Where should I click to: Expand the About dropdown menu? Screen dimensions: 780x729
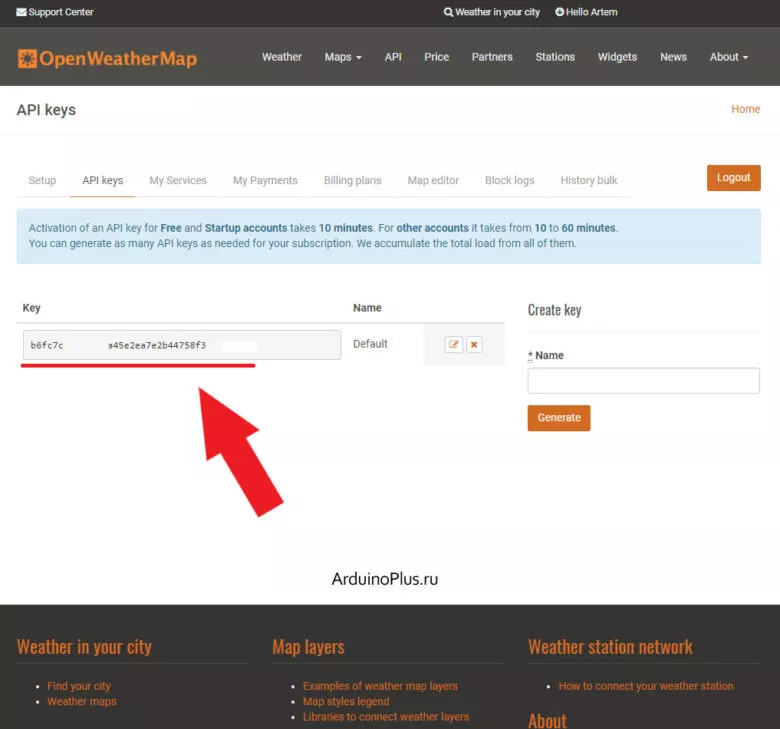tap(728, 57)
